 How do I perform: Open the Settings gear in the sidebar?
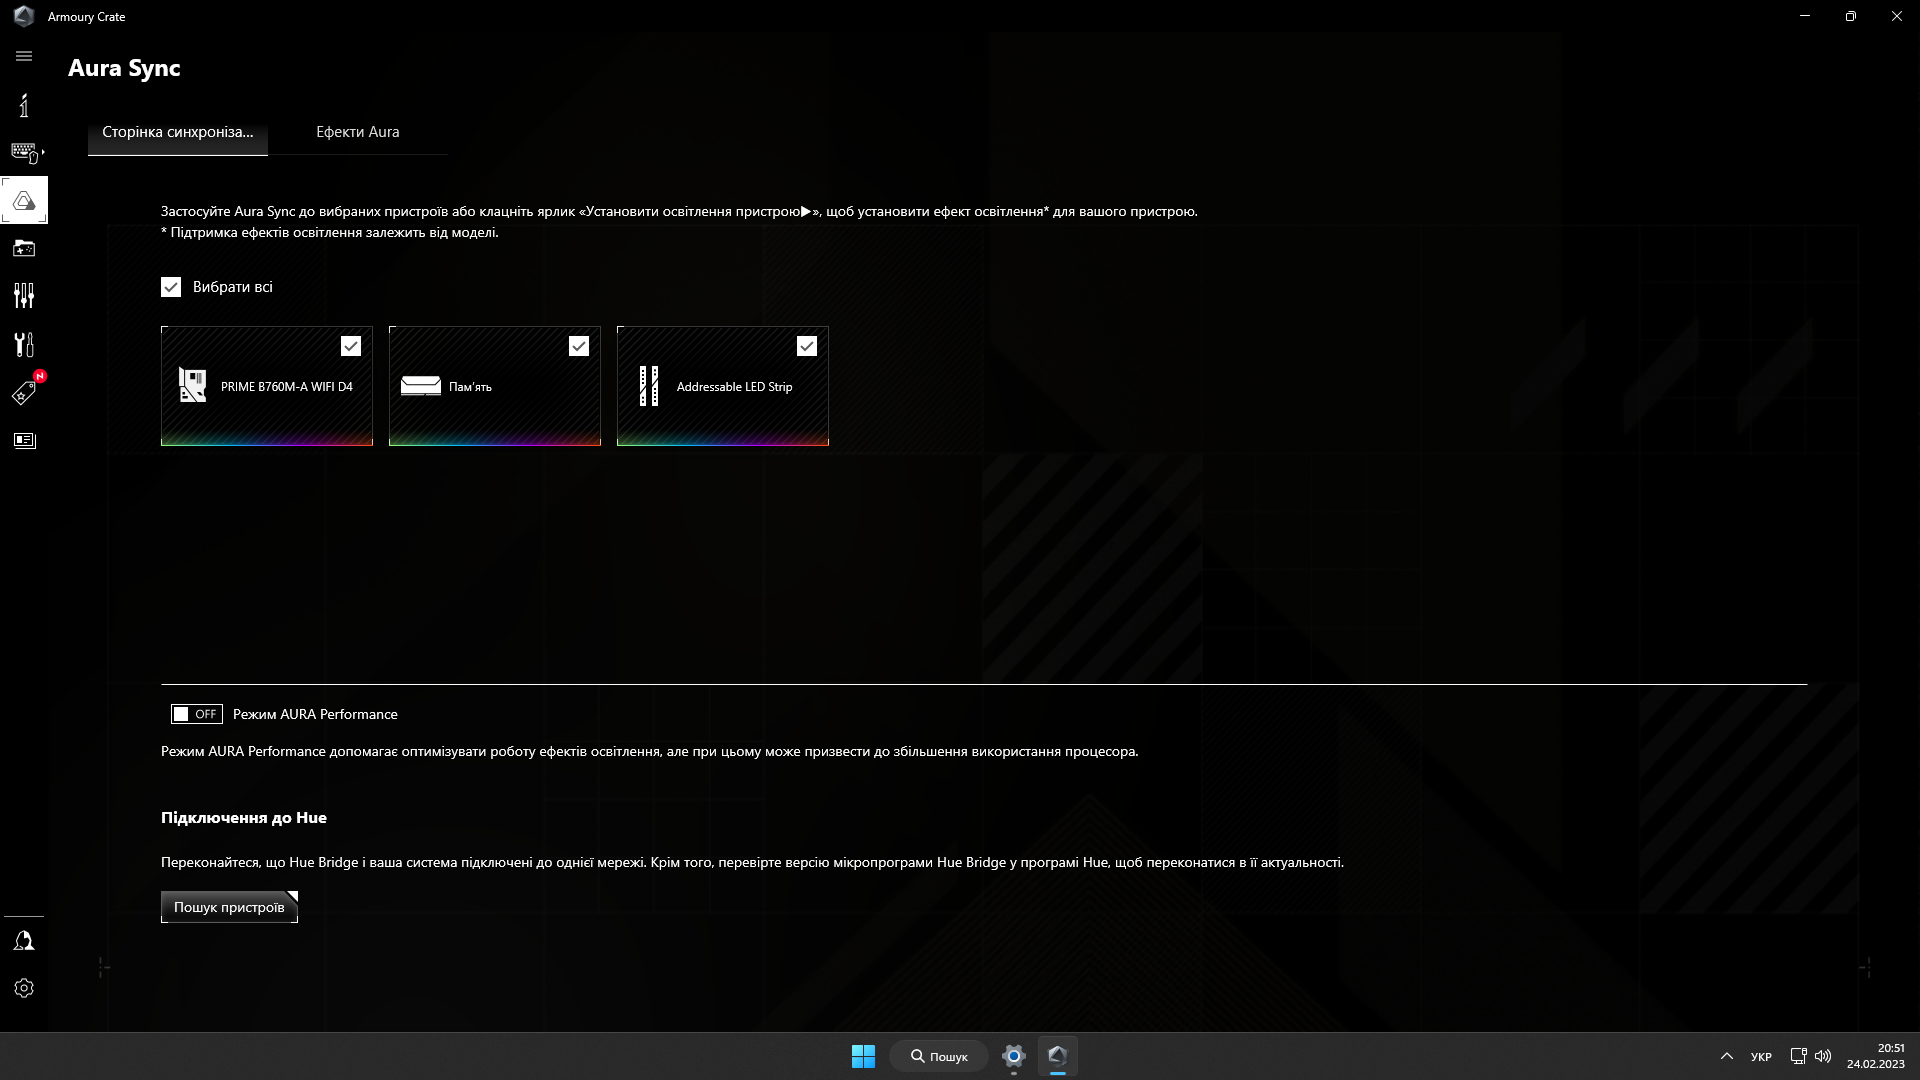[x=24, y=988]
